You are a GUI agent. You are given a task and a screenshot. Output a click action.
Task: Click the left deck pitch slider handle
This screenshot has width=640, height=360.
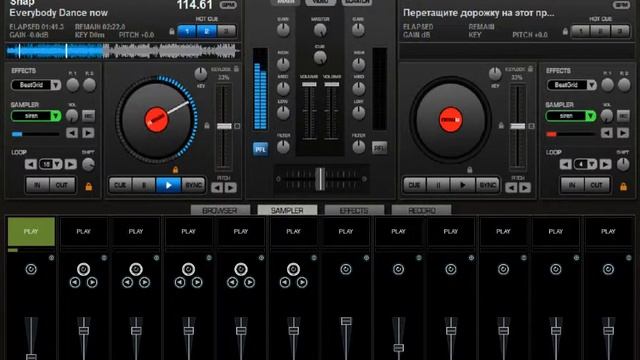[x=224, y=126]
